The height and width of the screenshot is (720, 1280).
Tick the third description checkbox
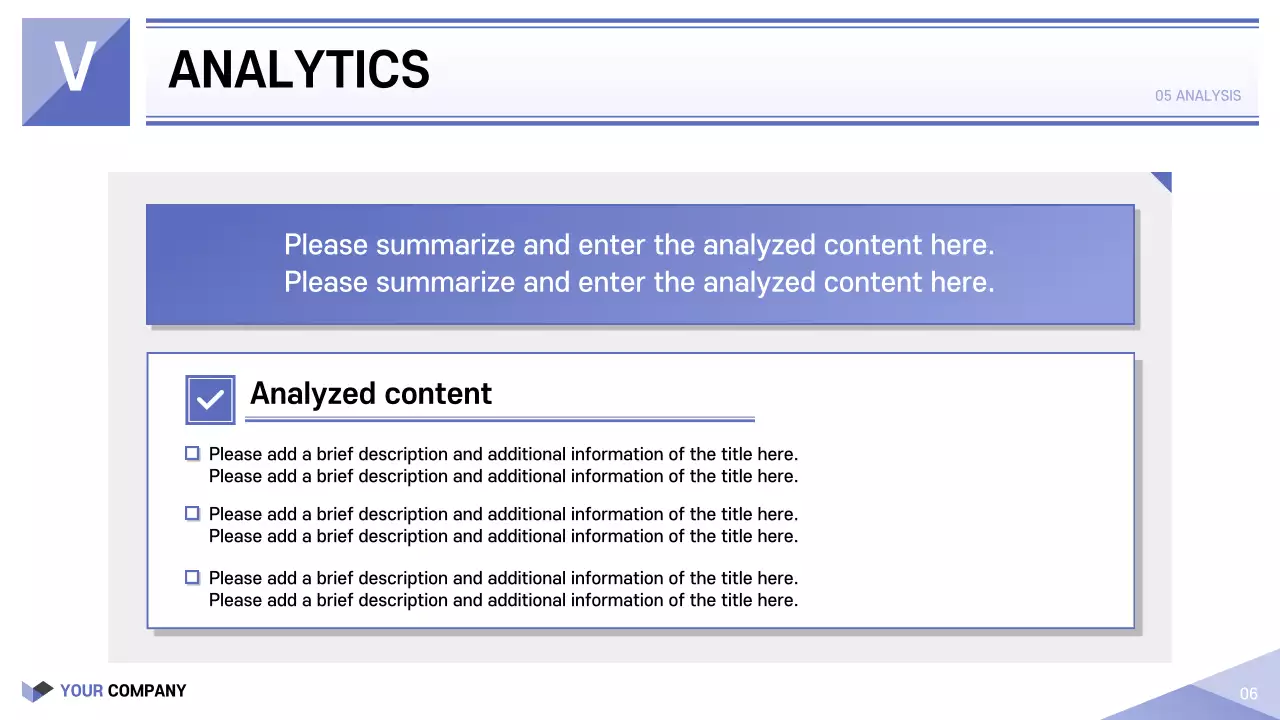[x=192, y=578]
